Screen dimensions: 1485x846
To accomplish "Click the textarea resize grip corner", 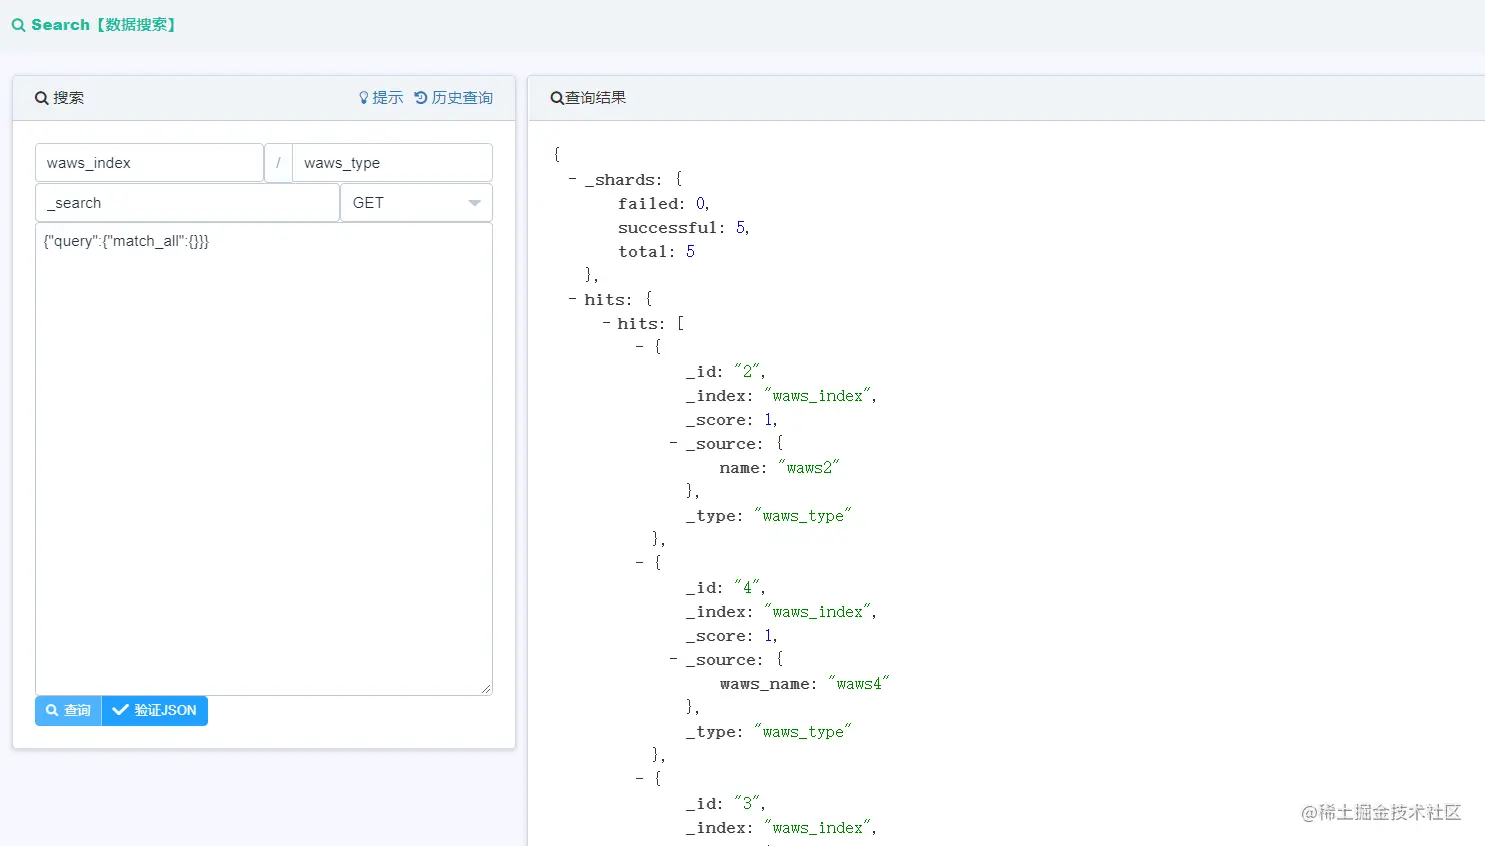I will (486, 688).
